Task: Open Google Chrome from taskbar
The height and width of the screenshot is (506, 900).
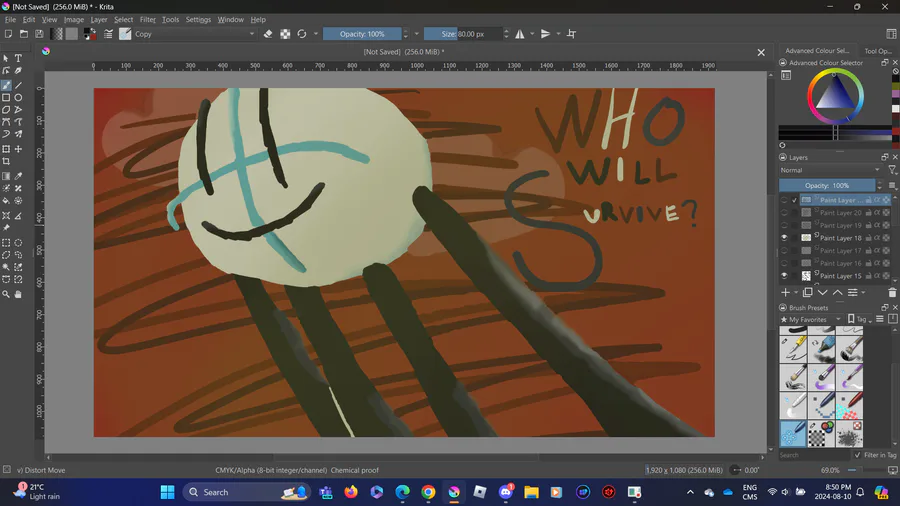Action: pyautogui.click(x=428, y=492)
